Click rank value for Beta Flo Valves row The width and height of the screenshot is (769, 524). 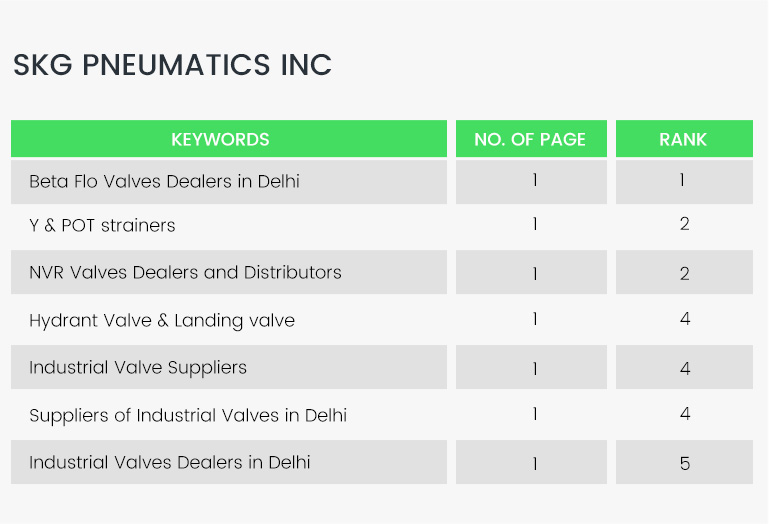click(683, 181)
